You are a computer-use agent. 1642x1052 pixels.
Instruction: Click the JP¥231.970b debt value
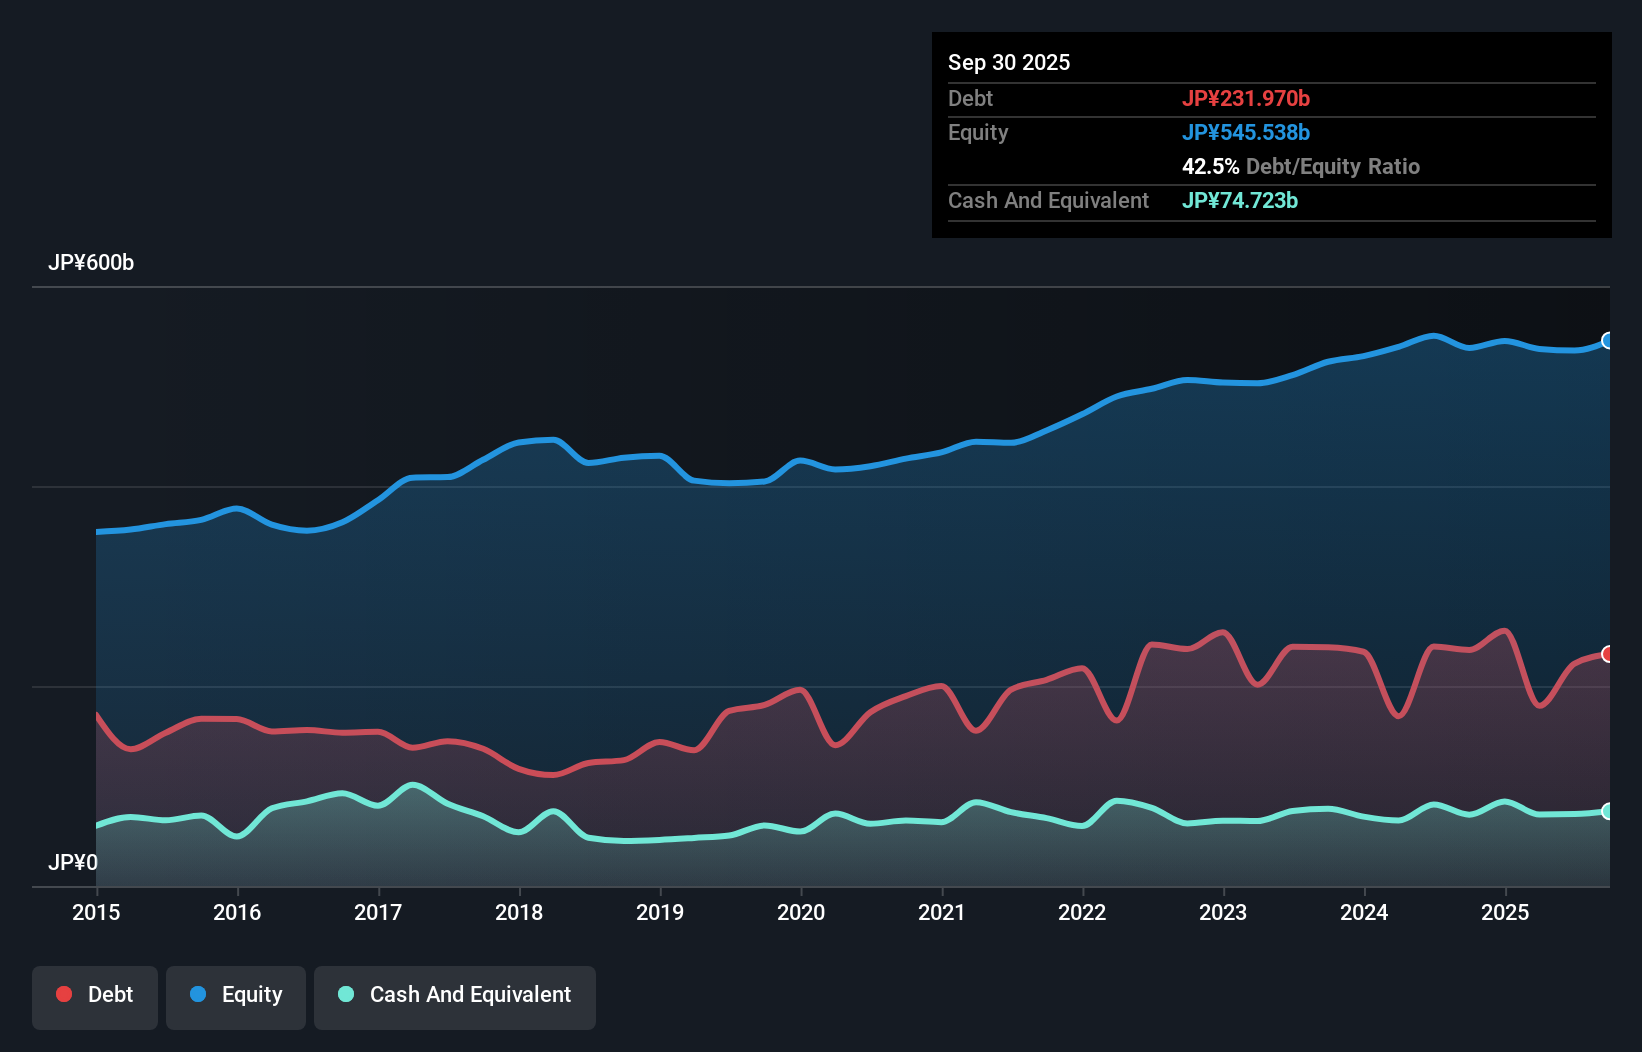pyautogui.click(x=1246, y=98)
